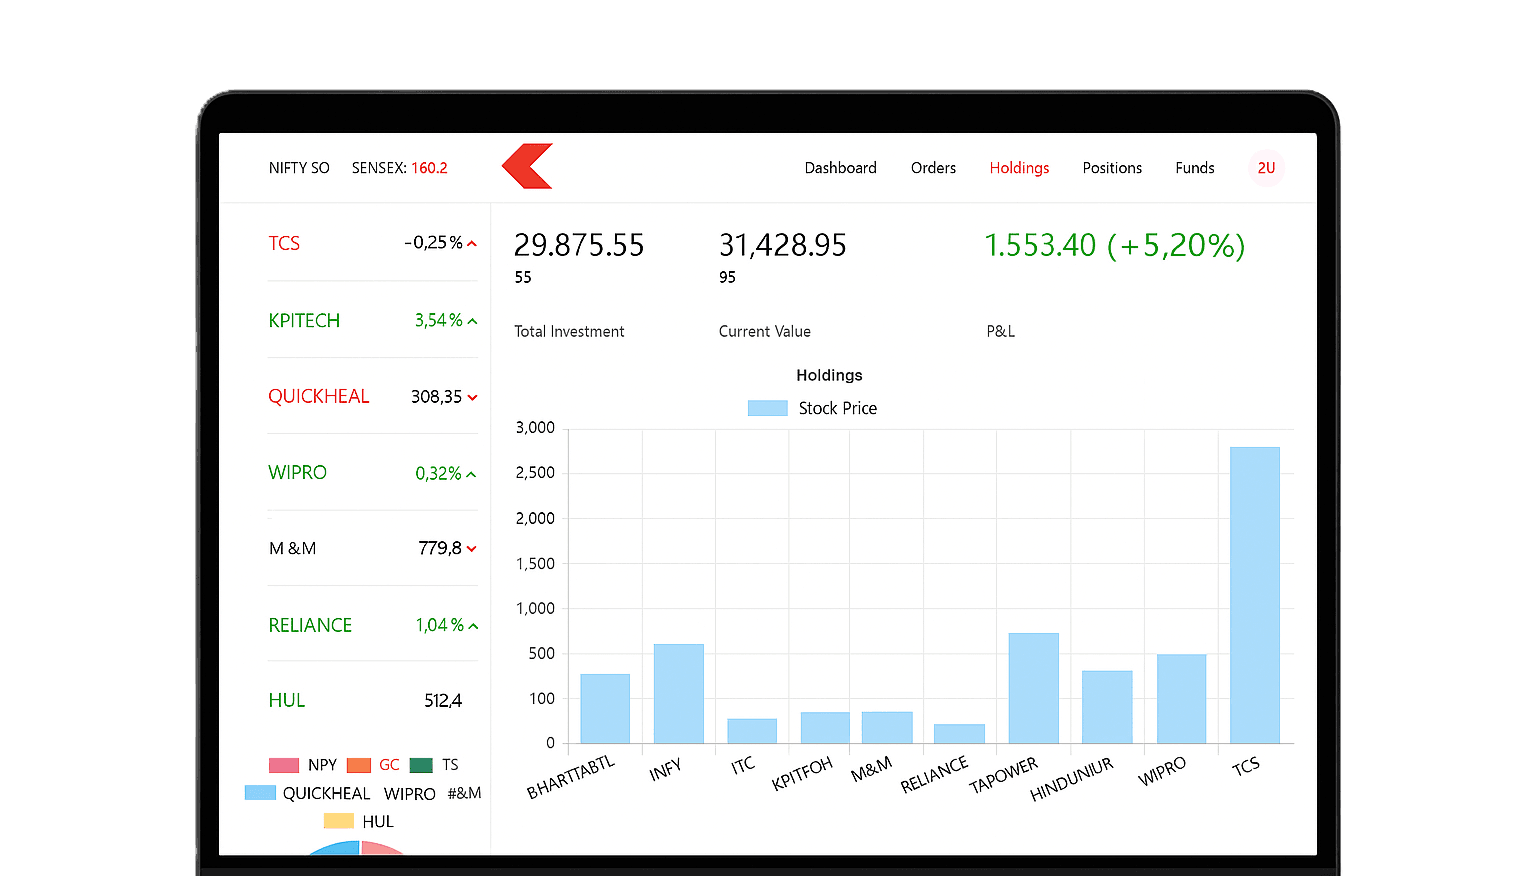Toggle the HUL yellow legend swatch

(x=339, y=821)
